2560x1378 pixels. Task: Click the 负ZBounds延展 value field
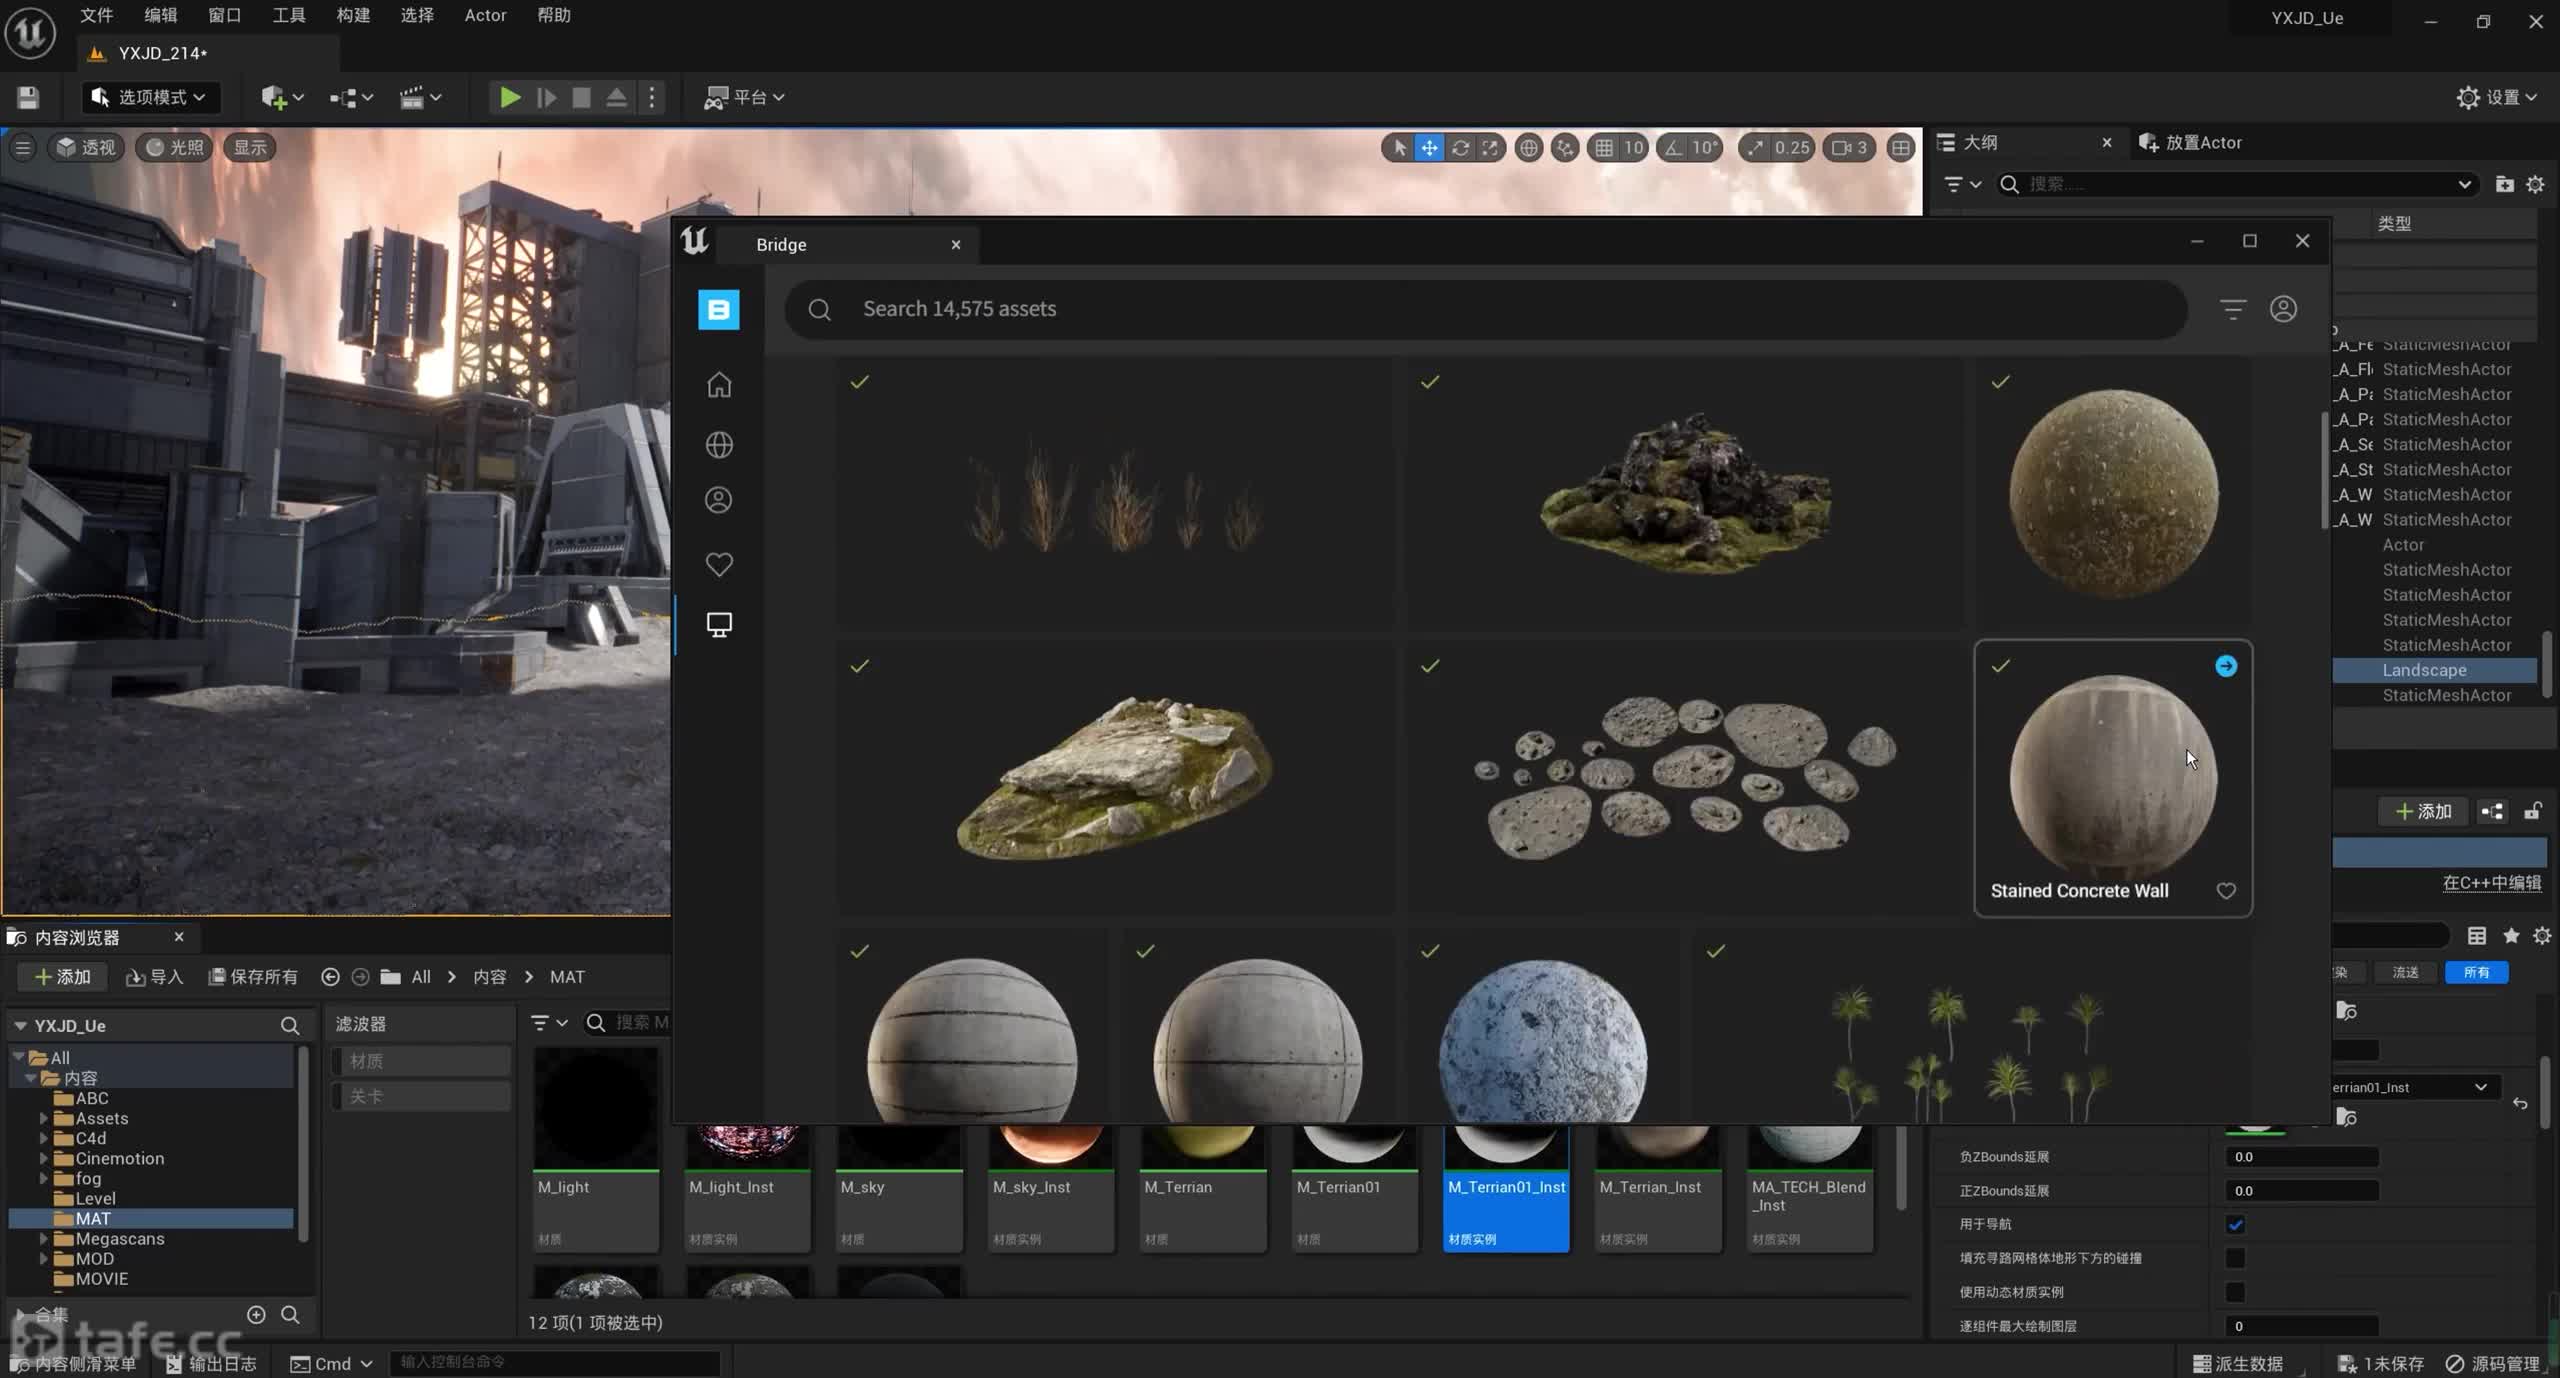(2302, 1157)
